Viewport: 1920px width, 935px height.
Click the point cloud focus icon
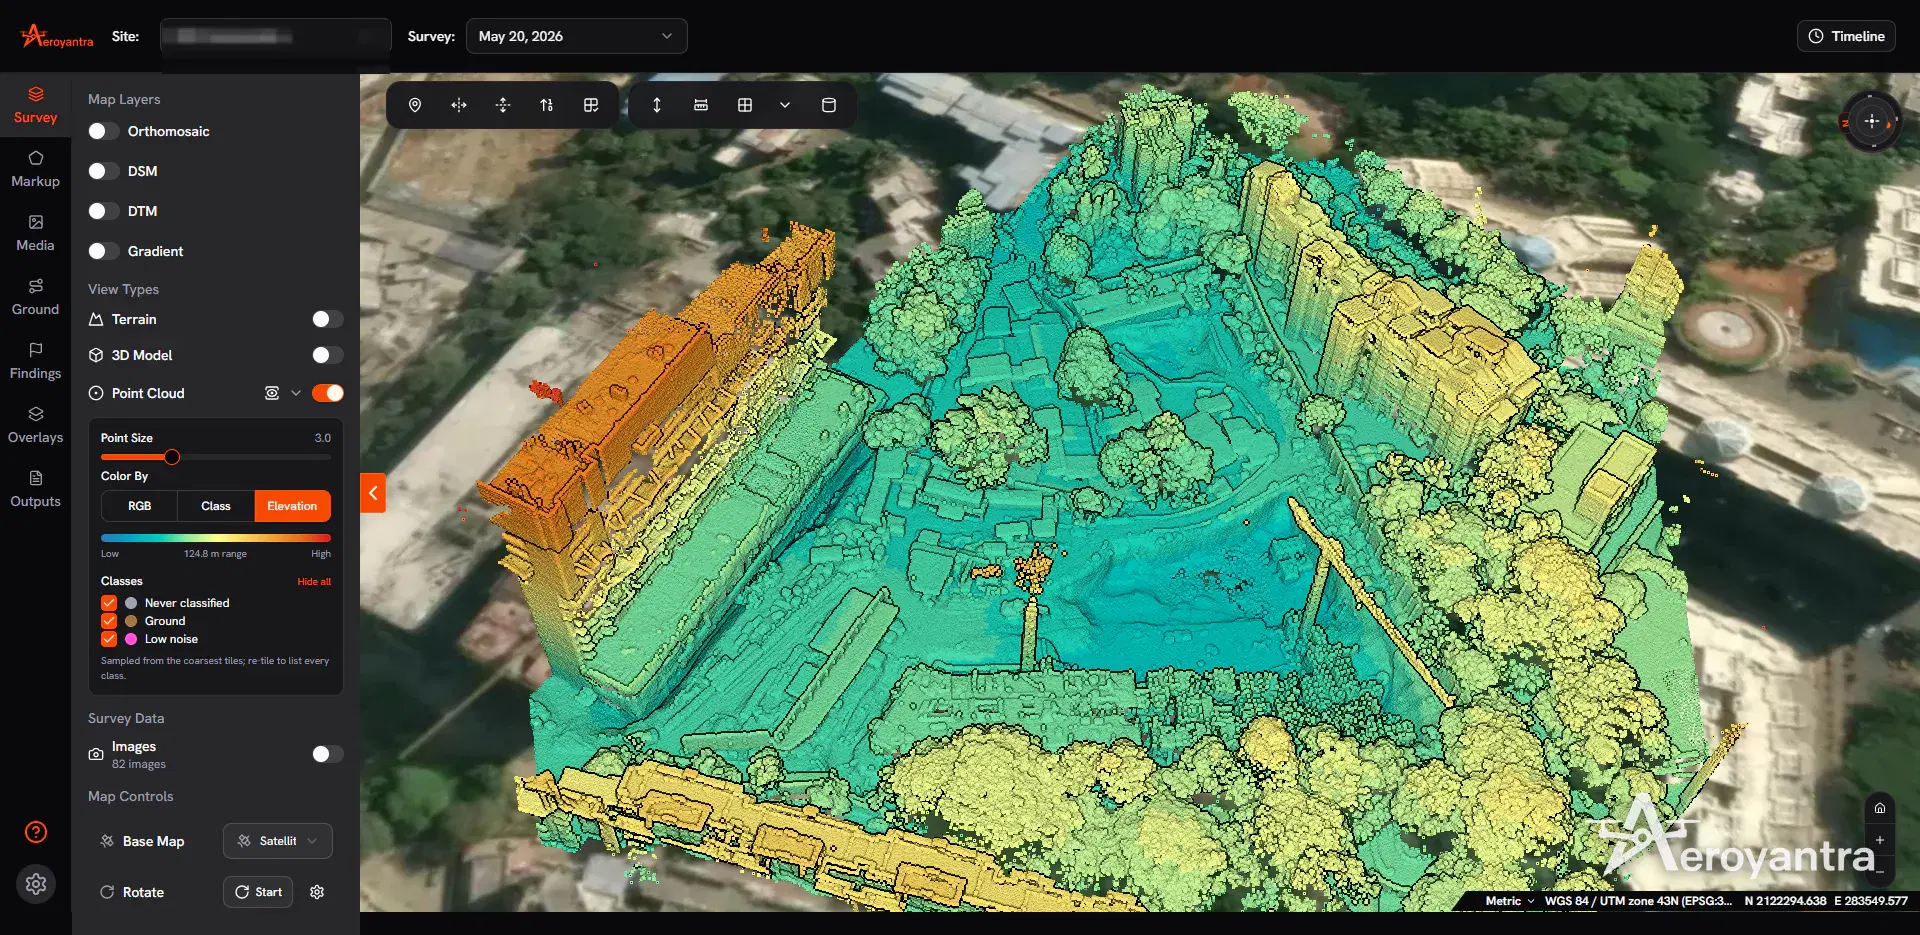[271, 393]
